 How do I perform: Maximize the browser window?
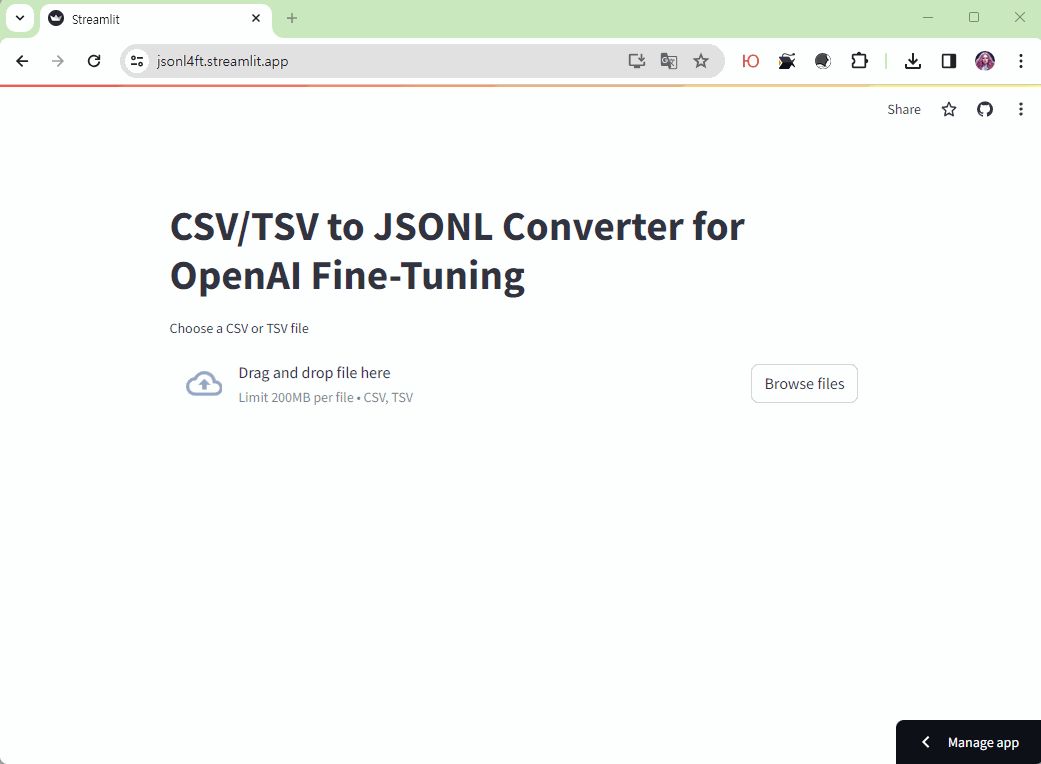pos(974,17)
